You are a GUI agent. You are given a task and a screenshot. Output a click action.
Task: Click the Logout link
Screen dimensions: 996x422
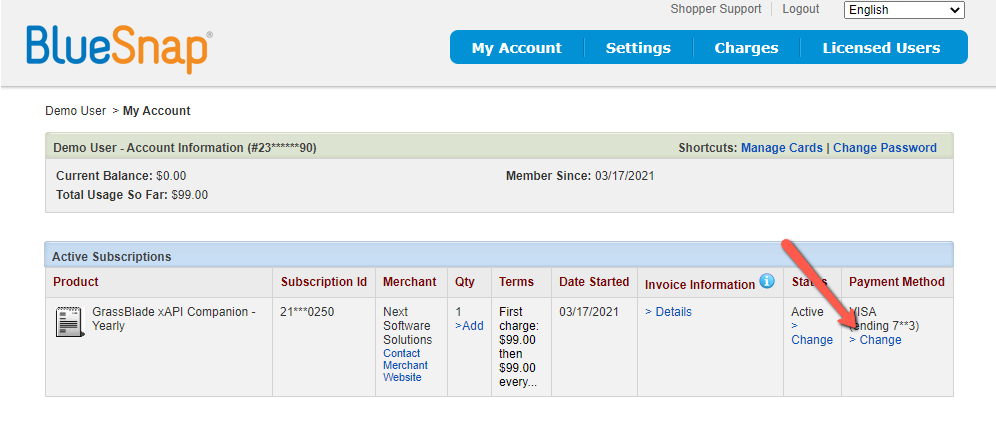coord(800,9)
